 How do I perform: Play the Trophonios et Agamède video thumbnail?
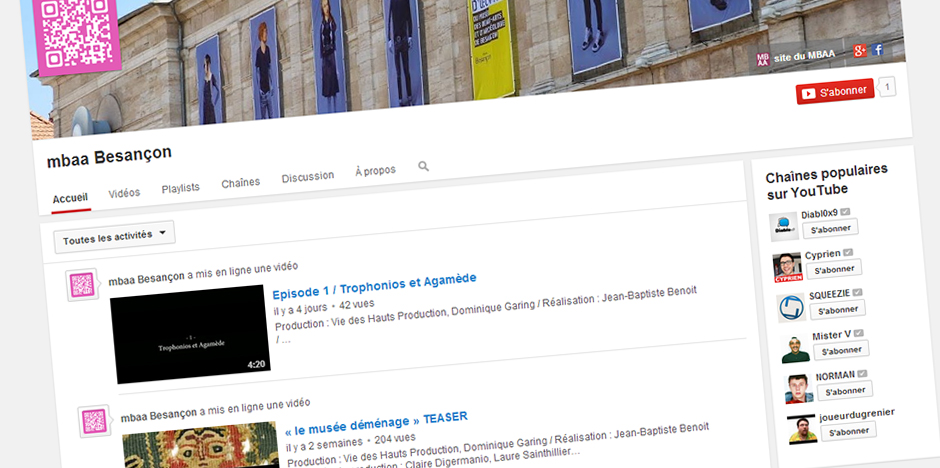(190, 334)
